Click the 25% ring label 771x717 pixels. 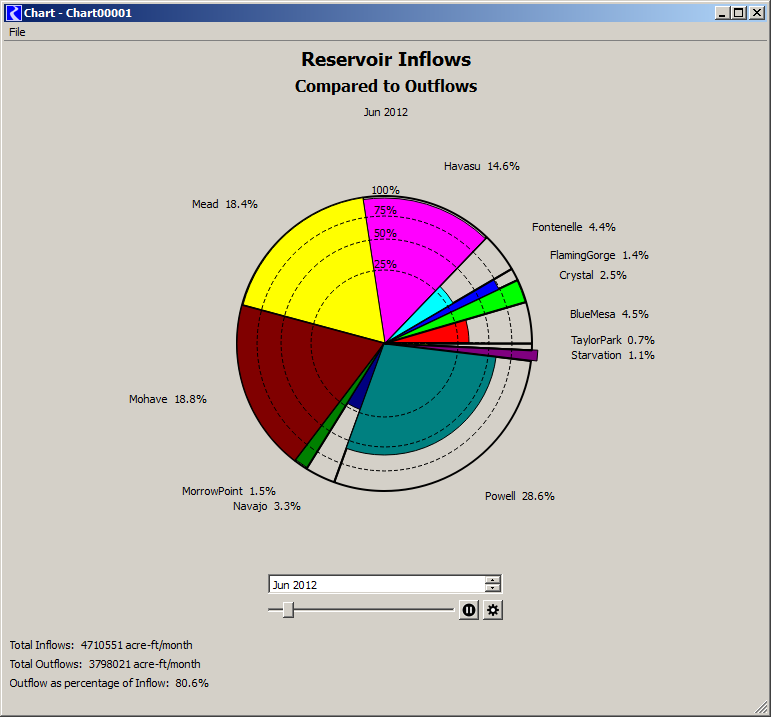coord(386,264)
